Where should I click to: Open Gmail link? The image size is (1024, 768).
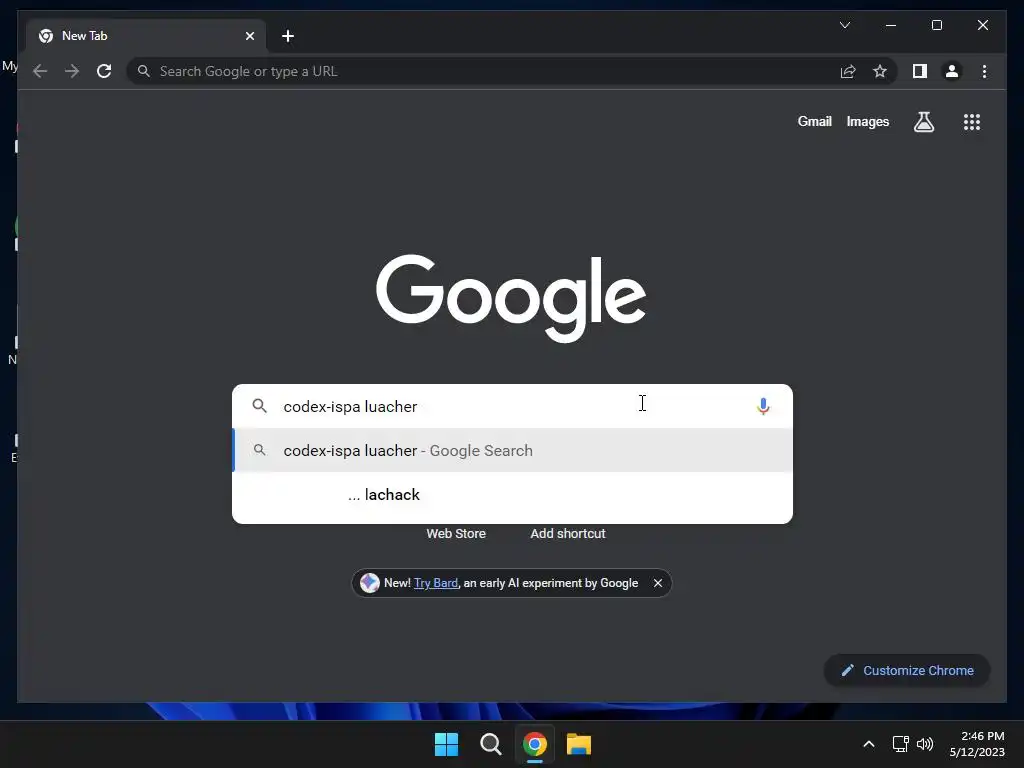click(814, 121)
